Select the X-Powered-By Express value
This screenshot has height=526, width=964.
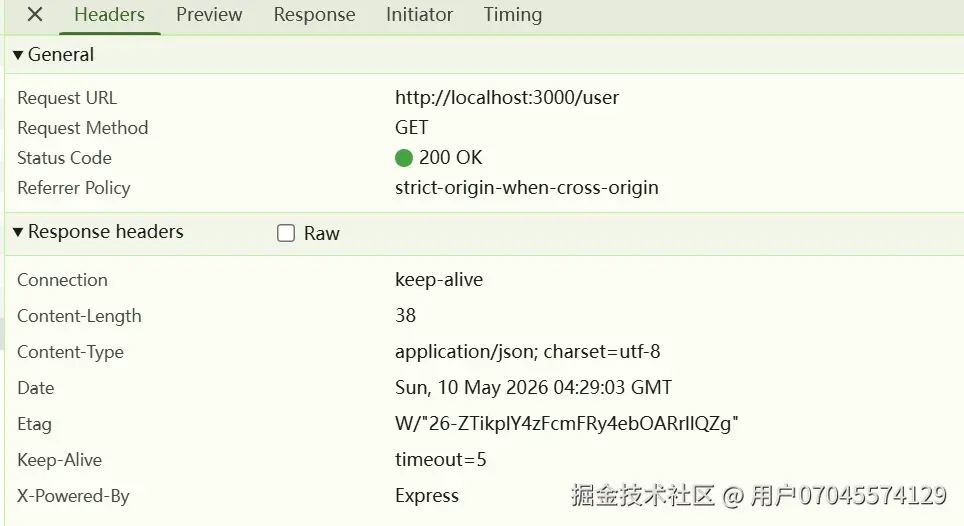pos(427,495)
